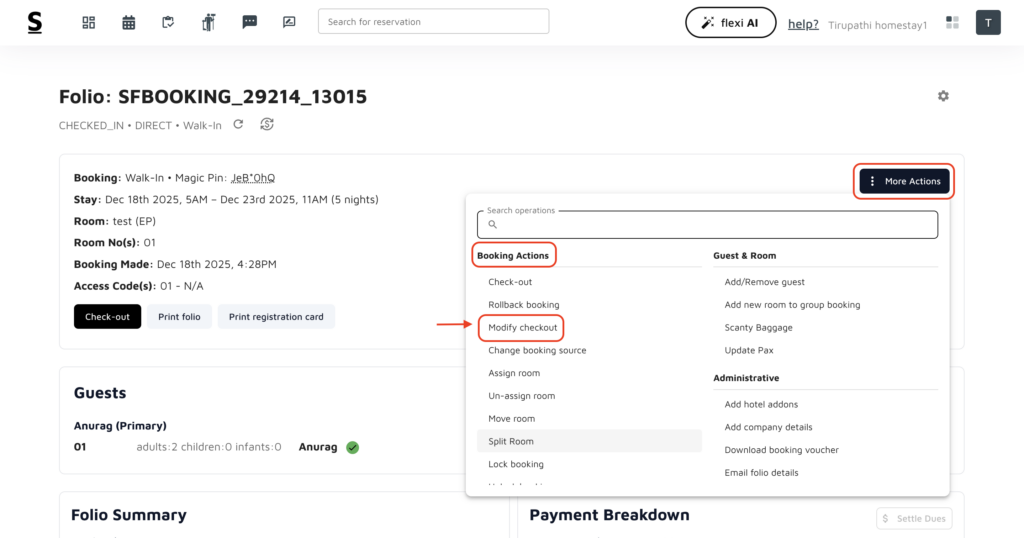This screenshot has width=1024, height=538.
Task: Select Modify checkout from Booking Actions
Action: 522,328
